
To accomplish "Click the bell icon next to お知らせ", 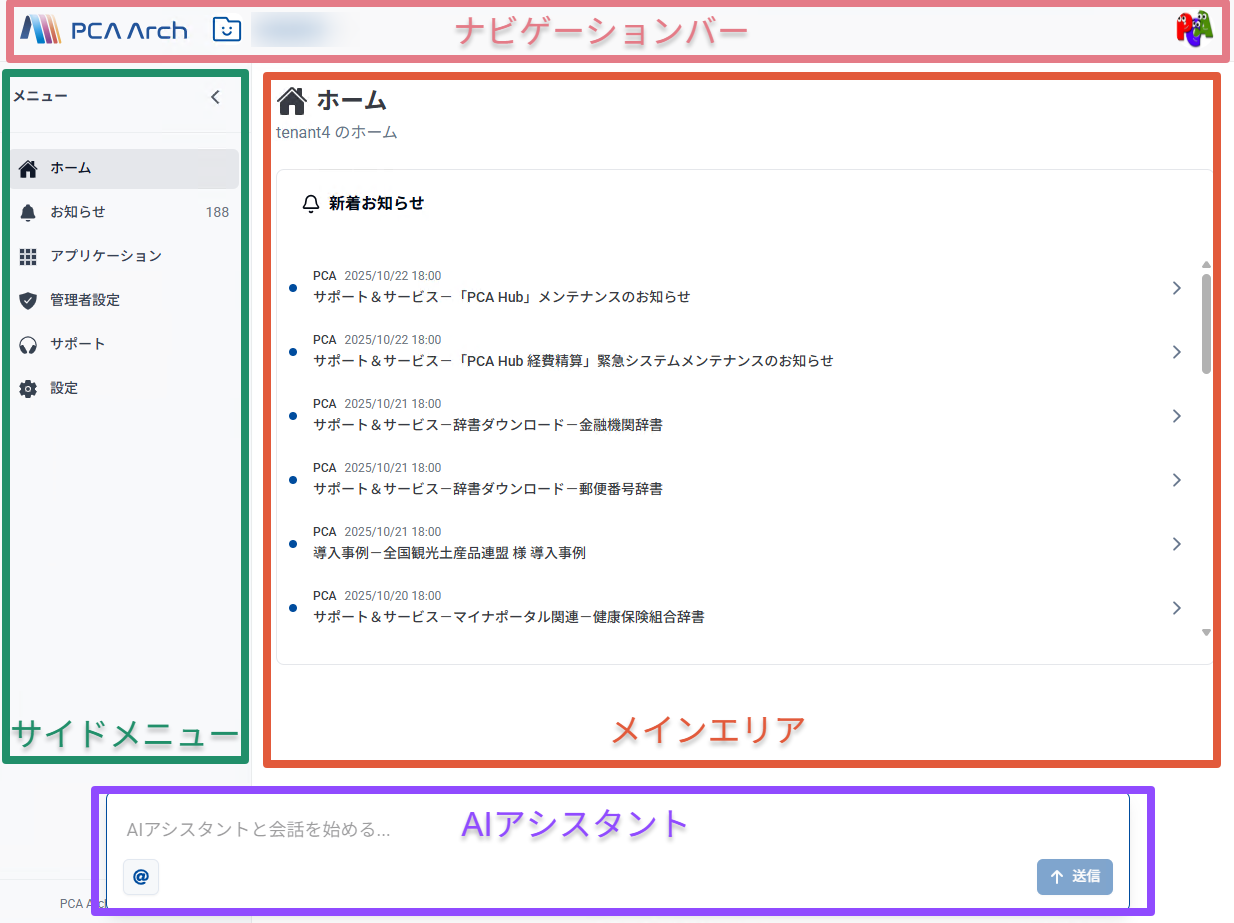I will [x=27, y=212].
